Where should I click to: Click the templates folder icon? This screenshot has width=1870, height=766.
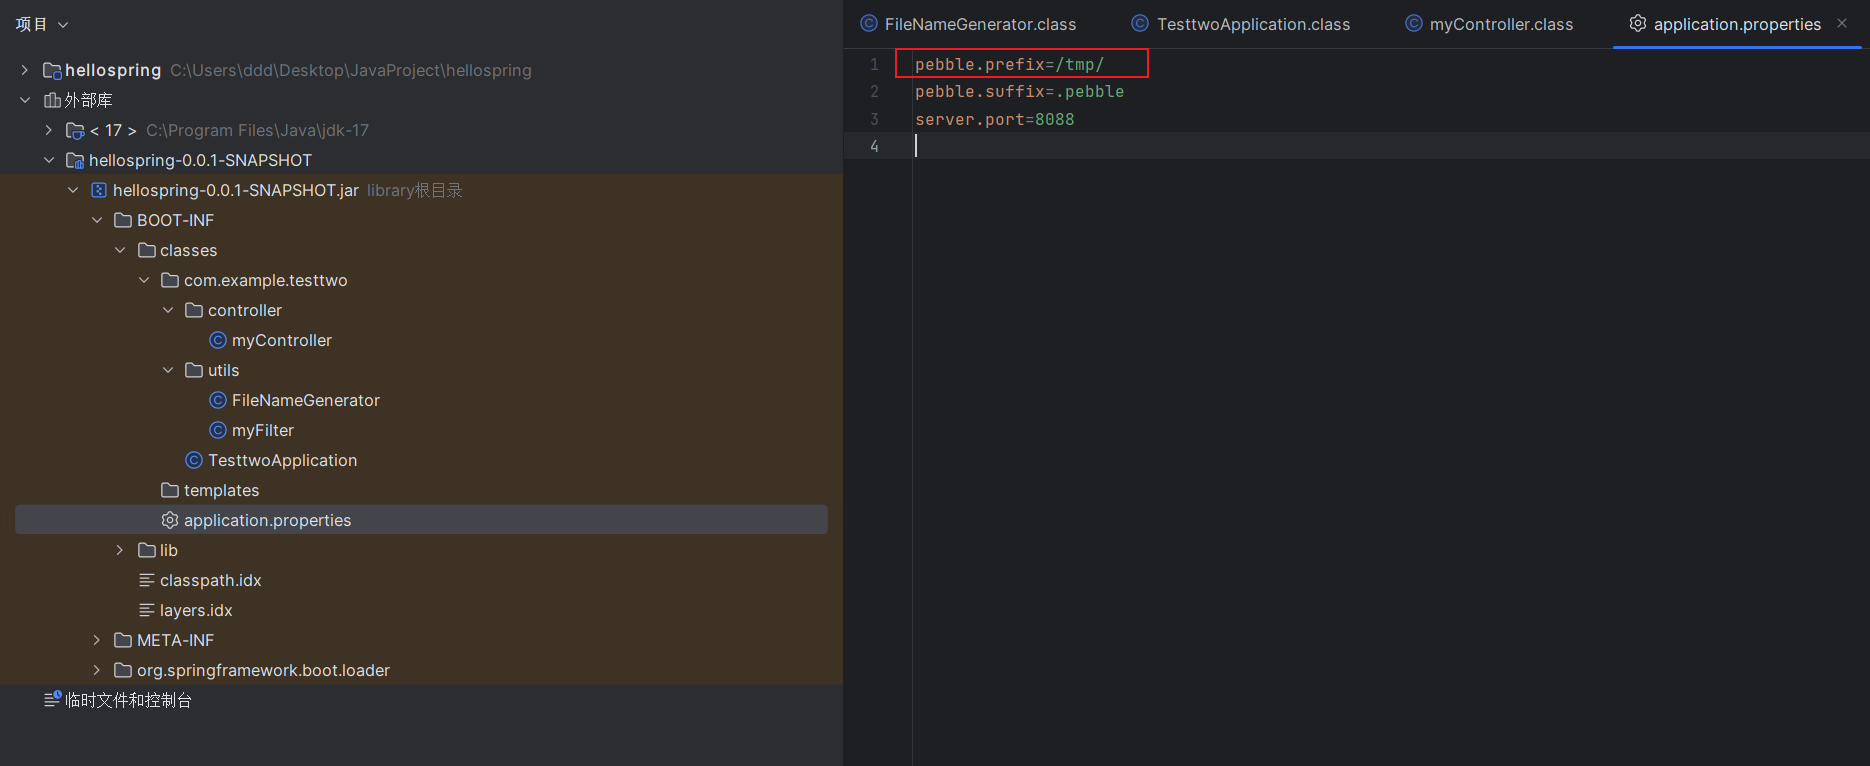(170, 490)
